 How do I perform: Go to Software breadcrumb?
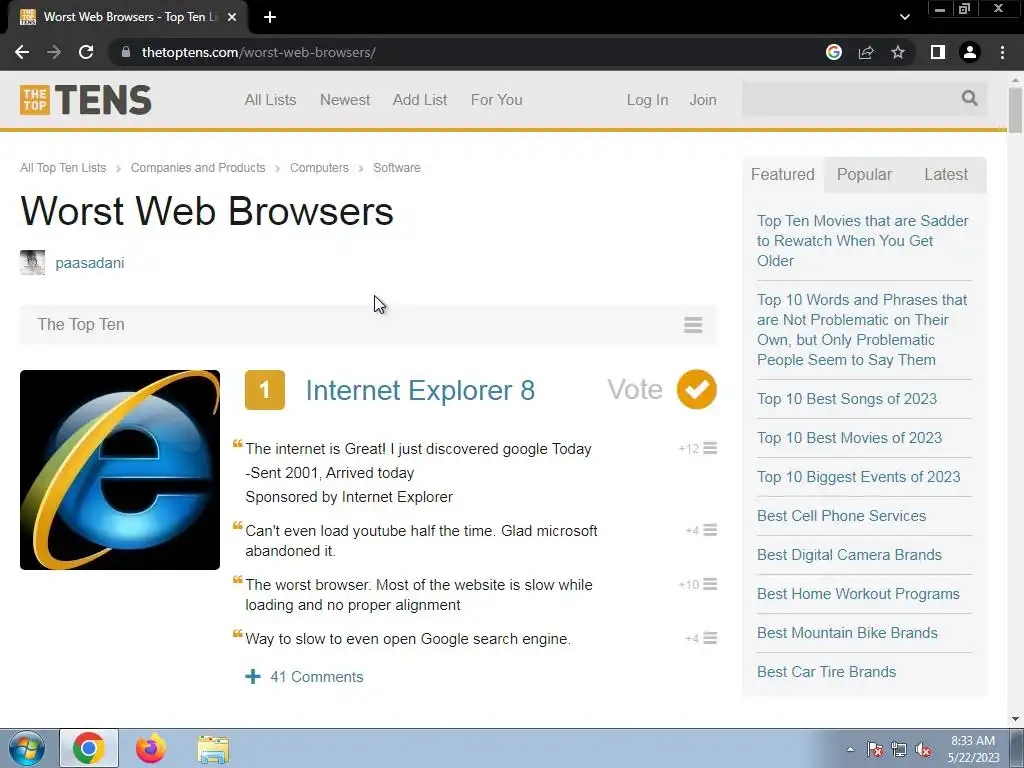tap(397, 168)
